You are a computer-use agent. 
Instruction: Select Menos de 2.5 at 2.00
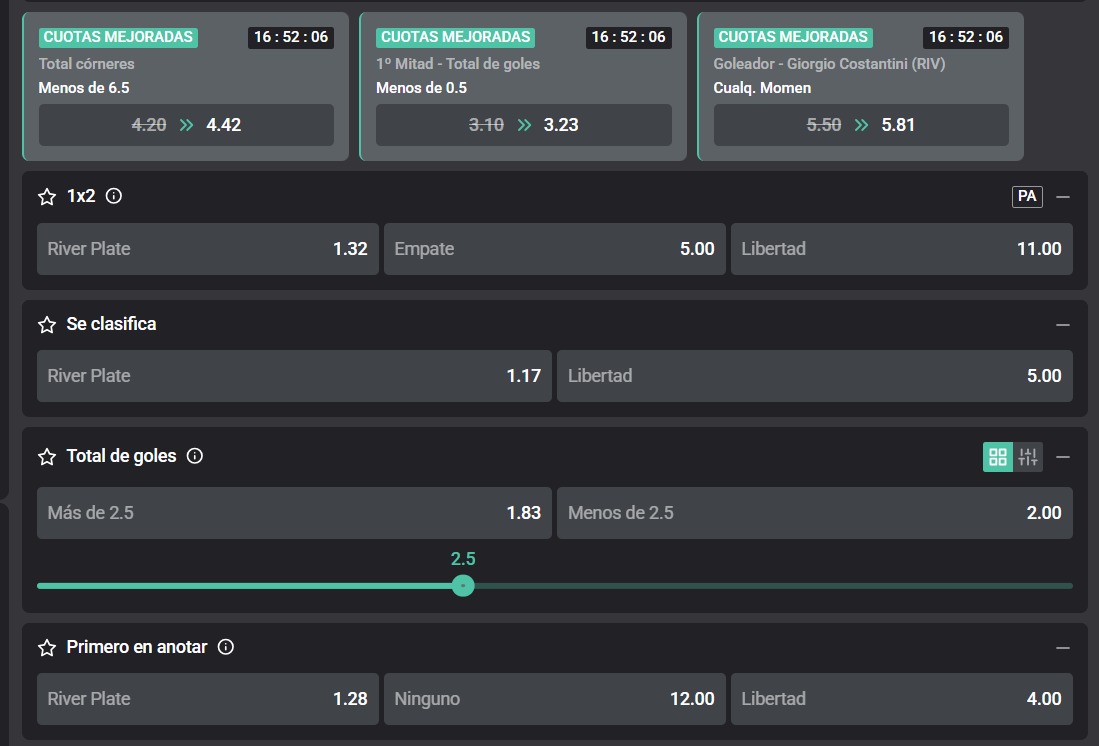pos(814,513)
